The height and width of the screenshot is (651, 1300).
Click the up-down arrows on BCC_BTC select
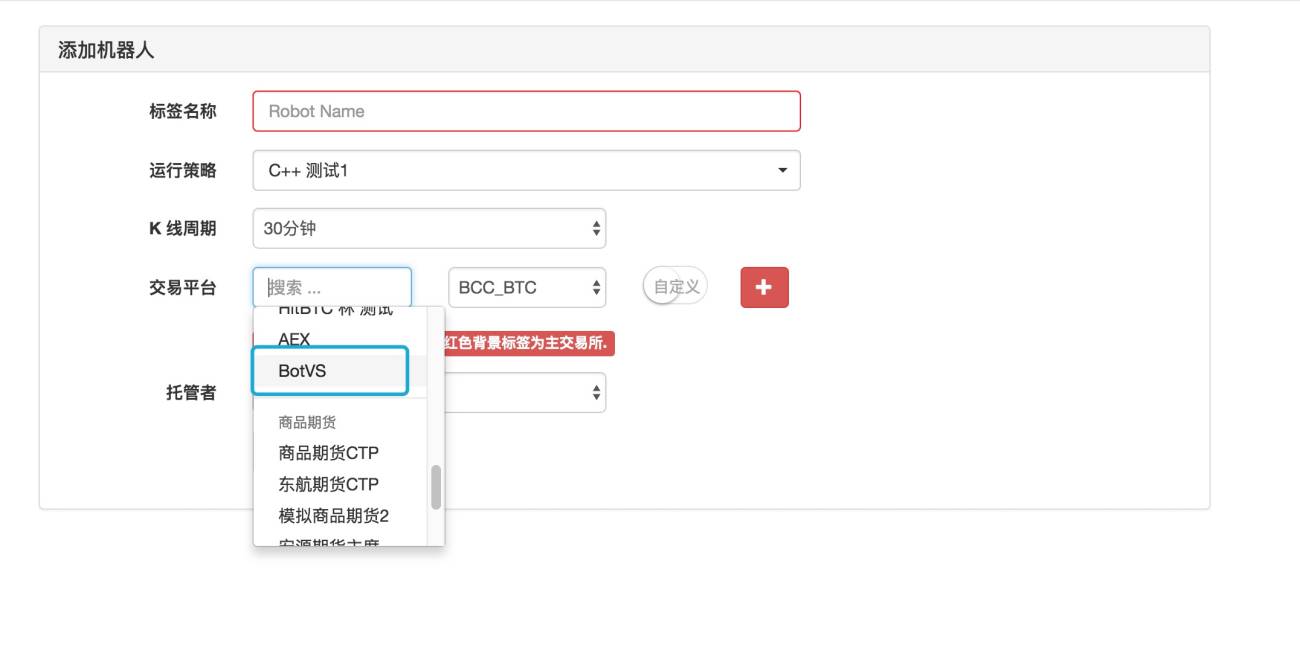click(597, 288)
